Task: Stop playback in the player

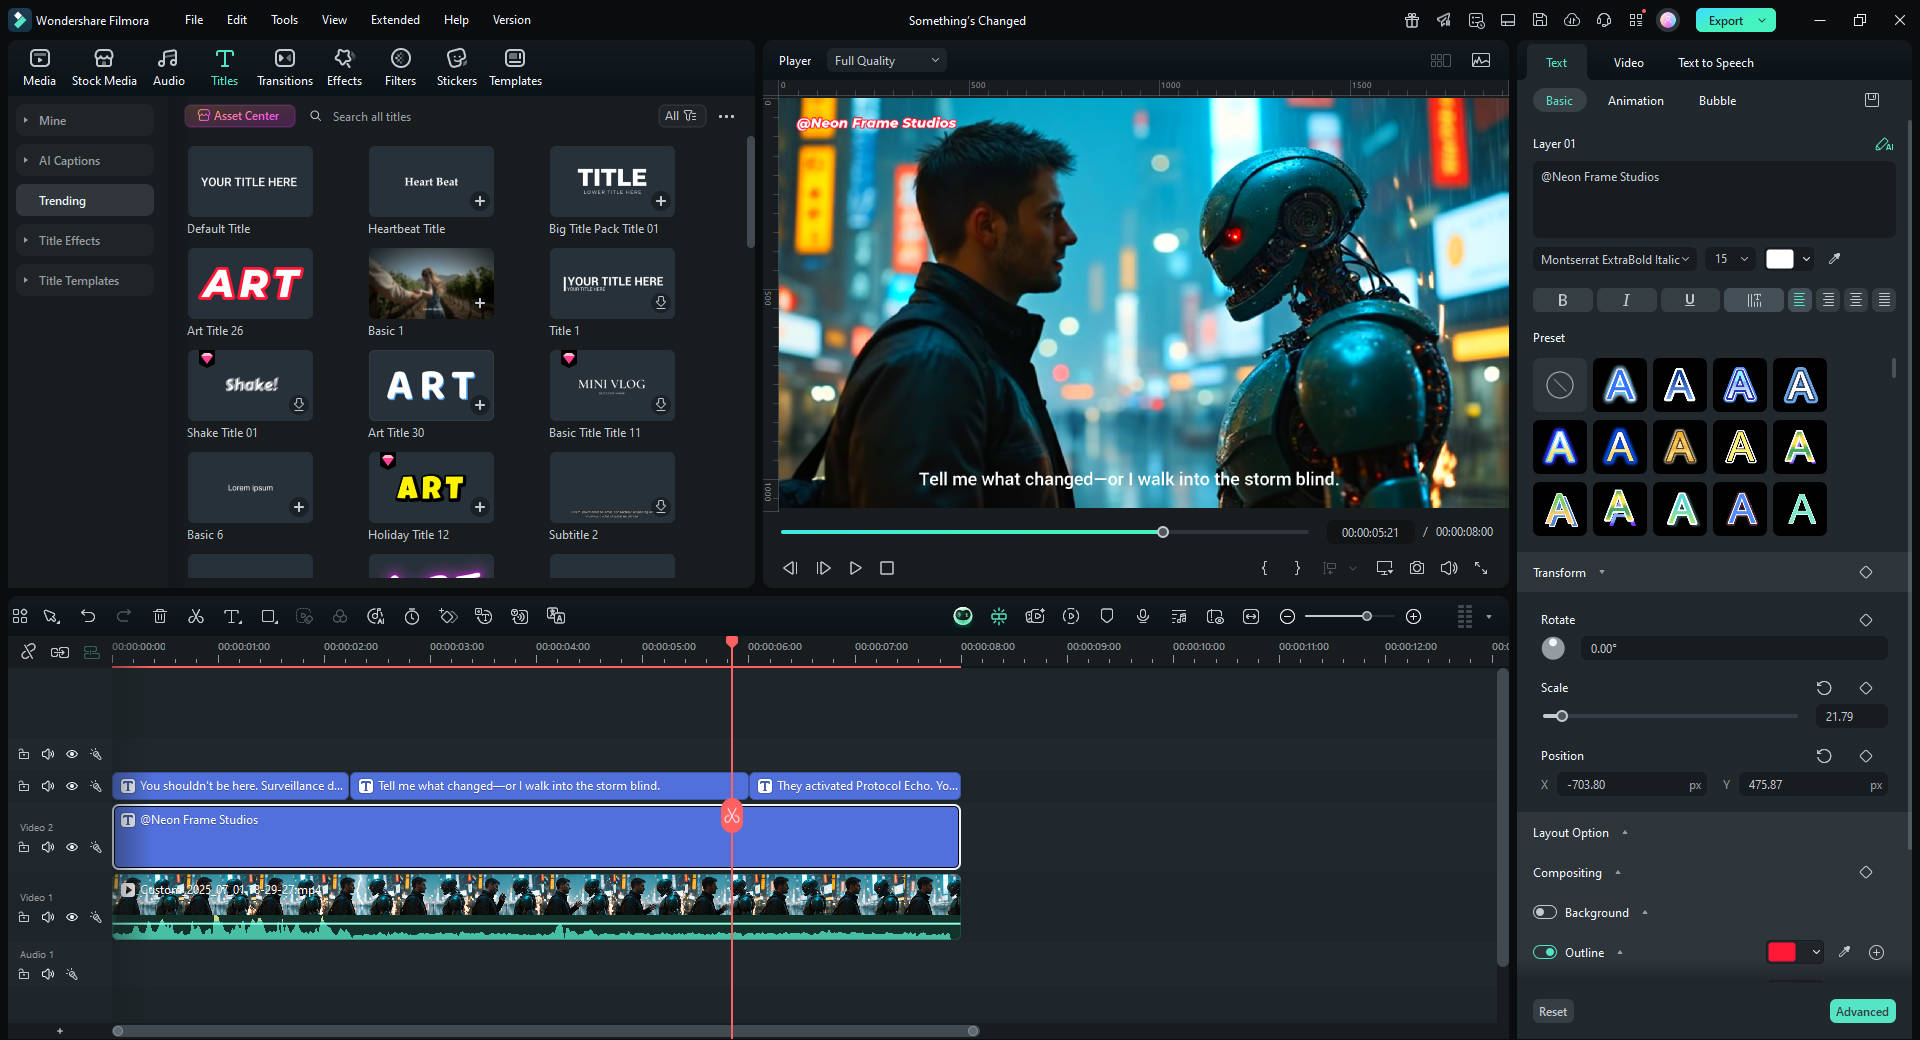Action: point(886,568)
